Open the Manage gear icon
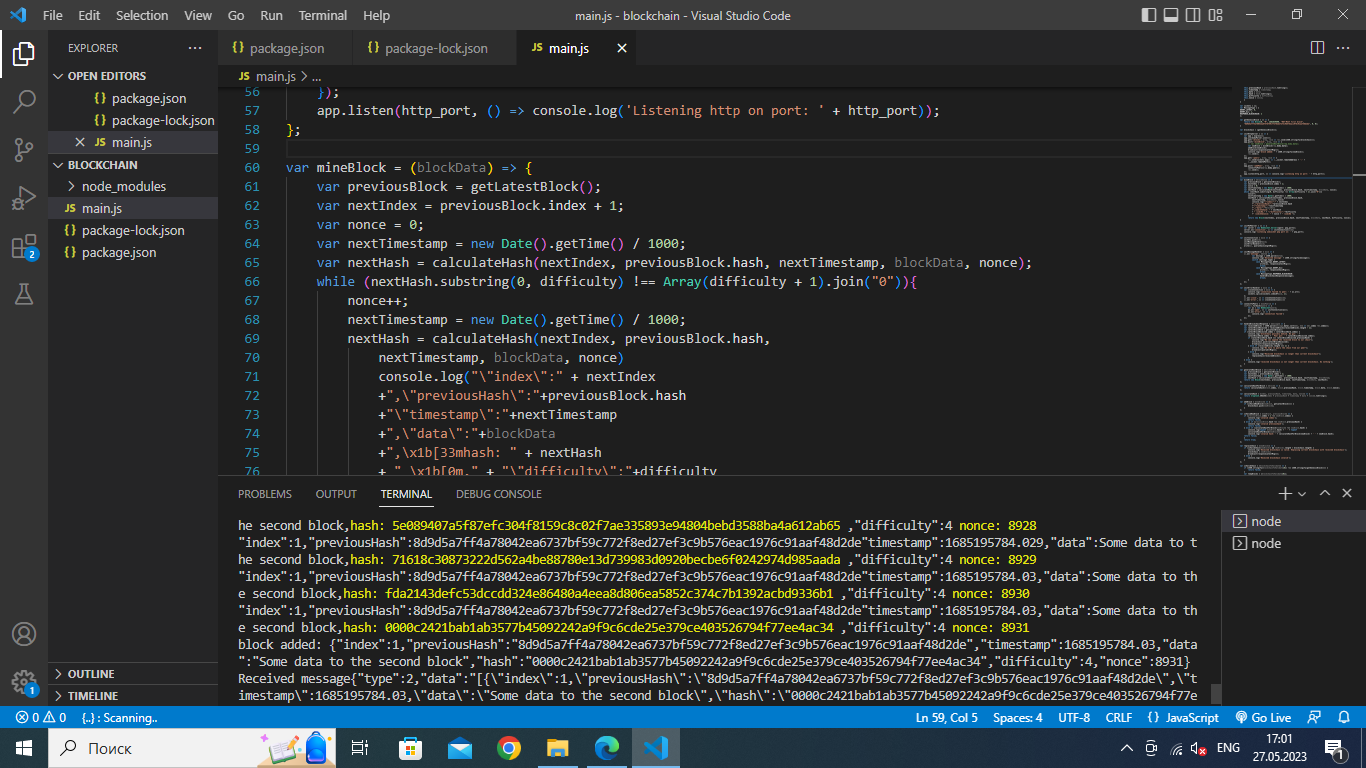 click(24, 682)
